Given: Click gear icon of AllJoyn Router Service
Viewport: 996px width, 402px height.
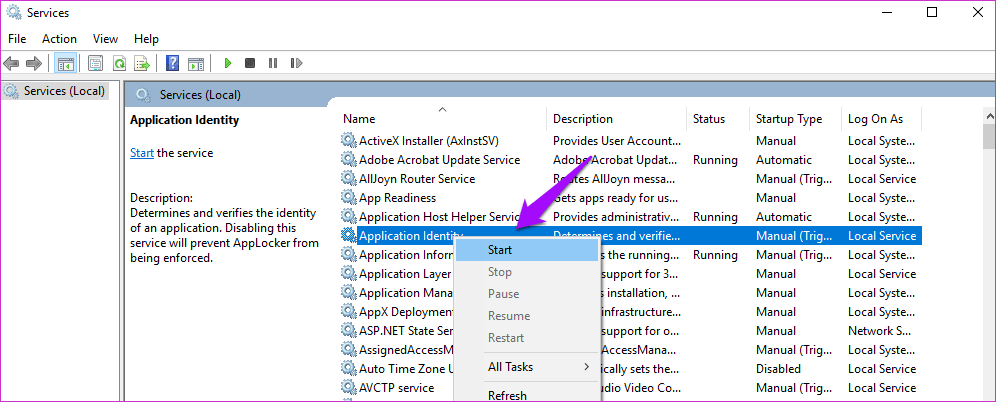Looking at the screenshot, I should tap(348, 178).
